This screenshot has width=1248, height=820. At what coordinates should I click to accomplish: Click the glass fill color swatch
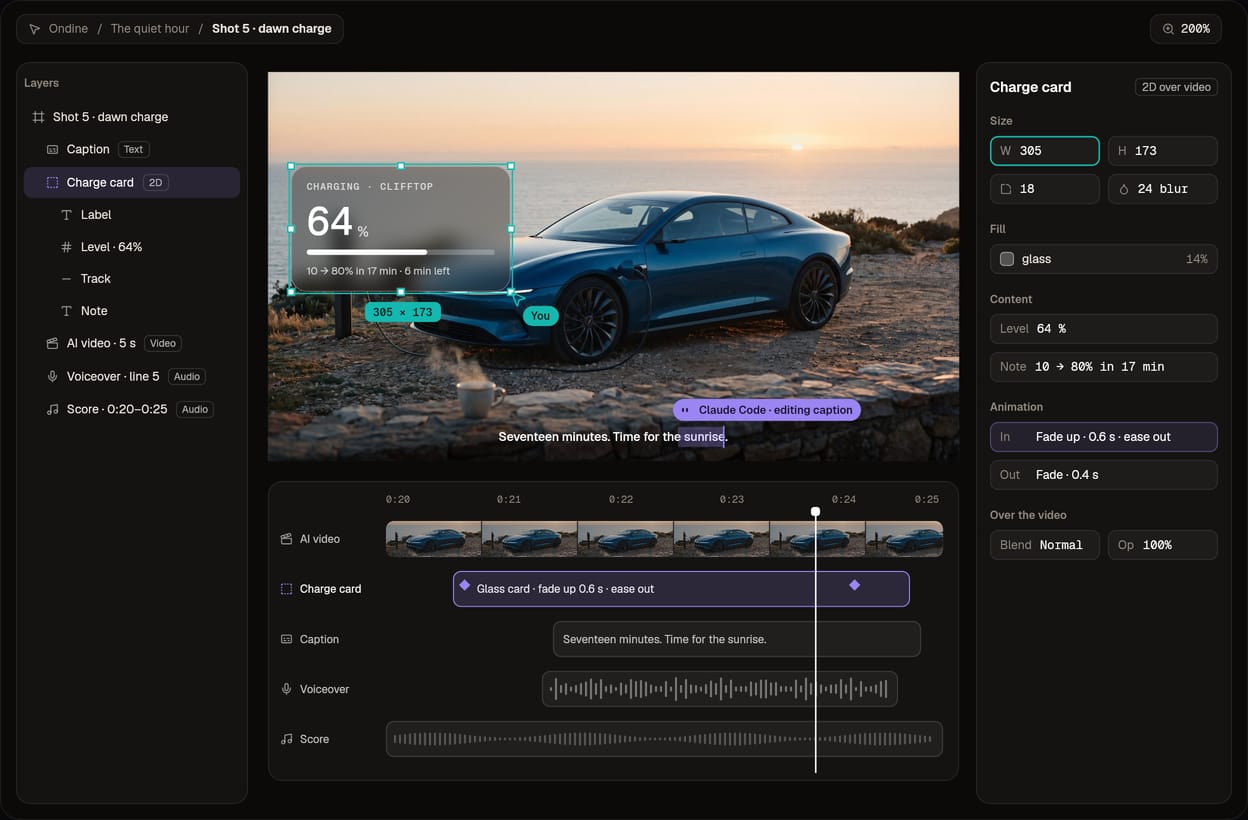click(1007, 259)
